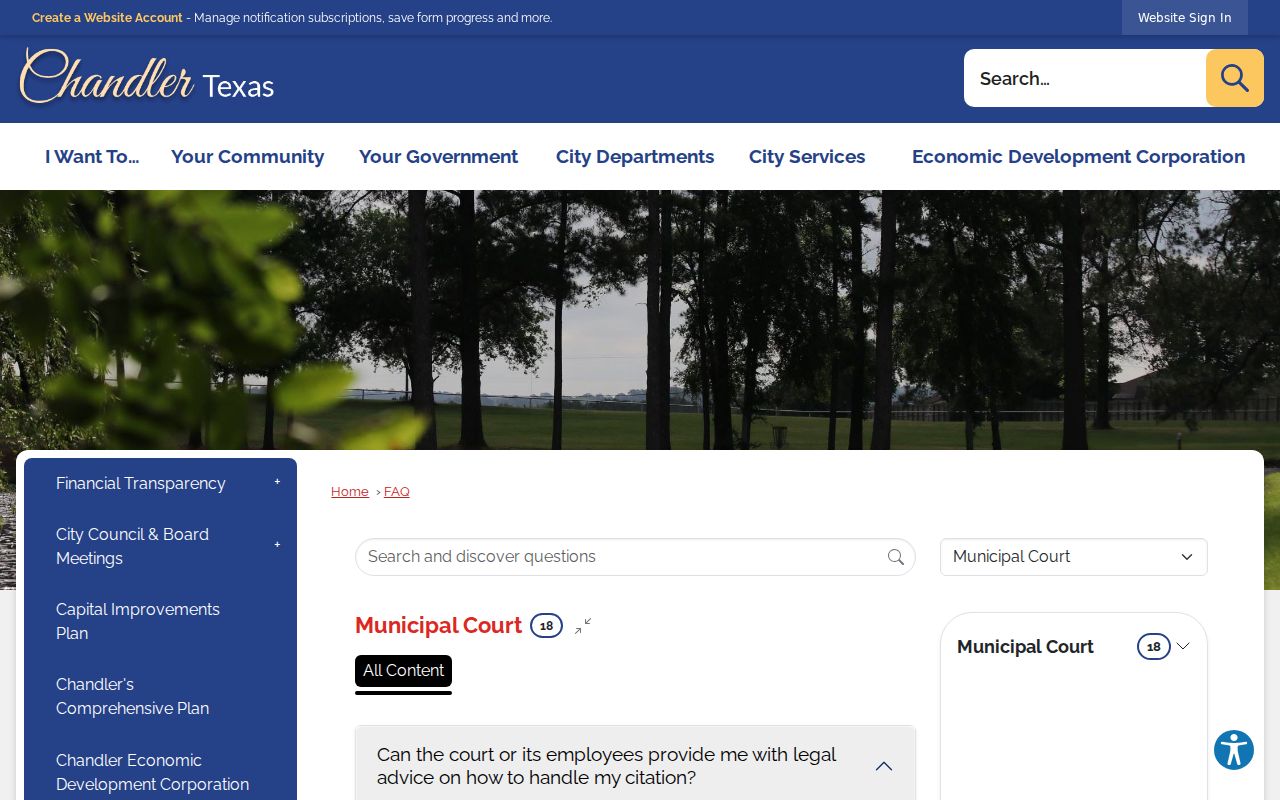Click the Chandler Texas logo
This screenshot has height=800, width=1280.
tap(147, 77)
